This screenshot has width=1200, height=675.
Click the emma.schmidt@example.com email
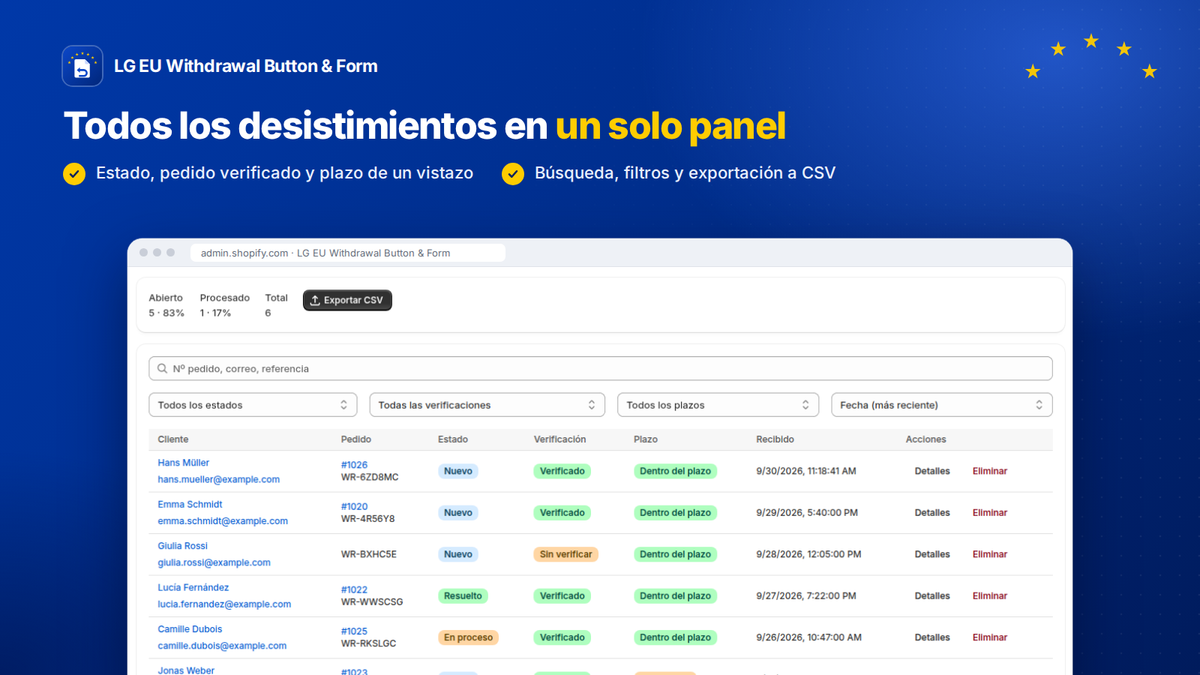pos(223,521)
